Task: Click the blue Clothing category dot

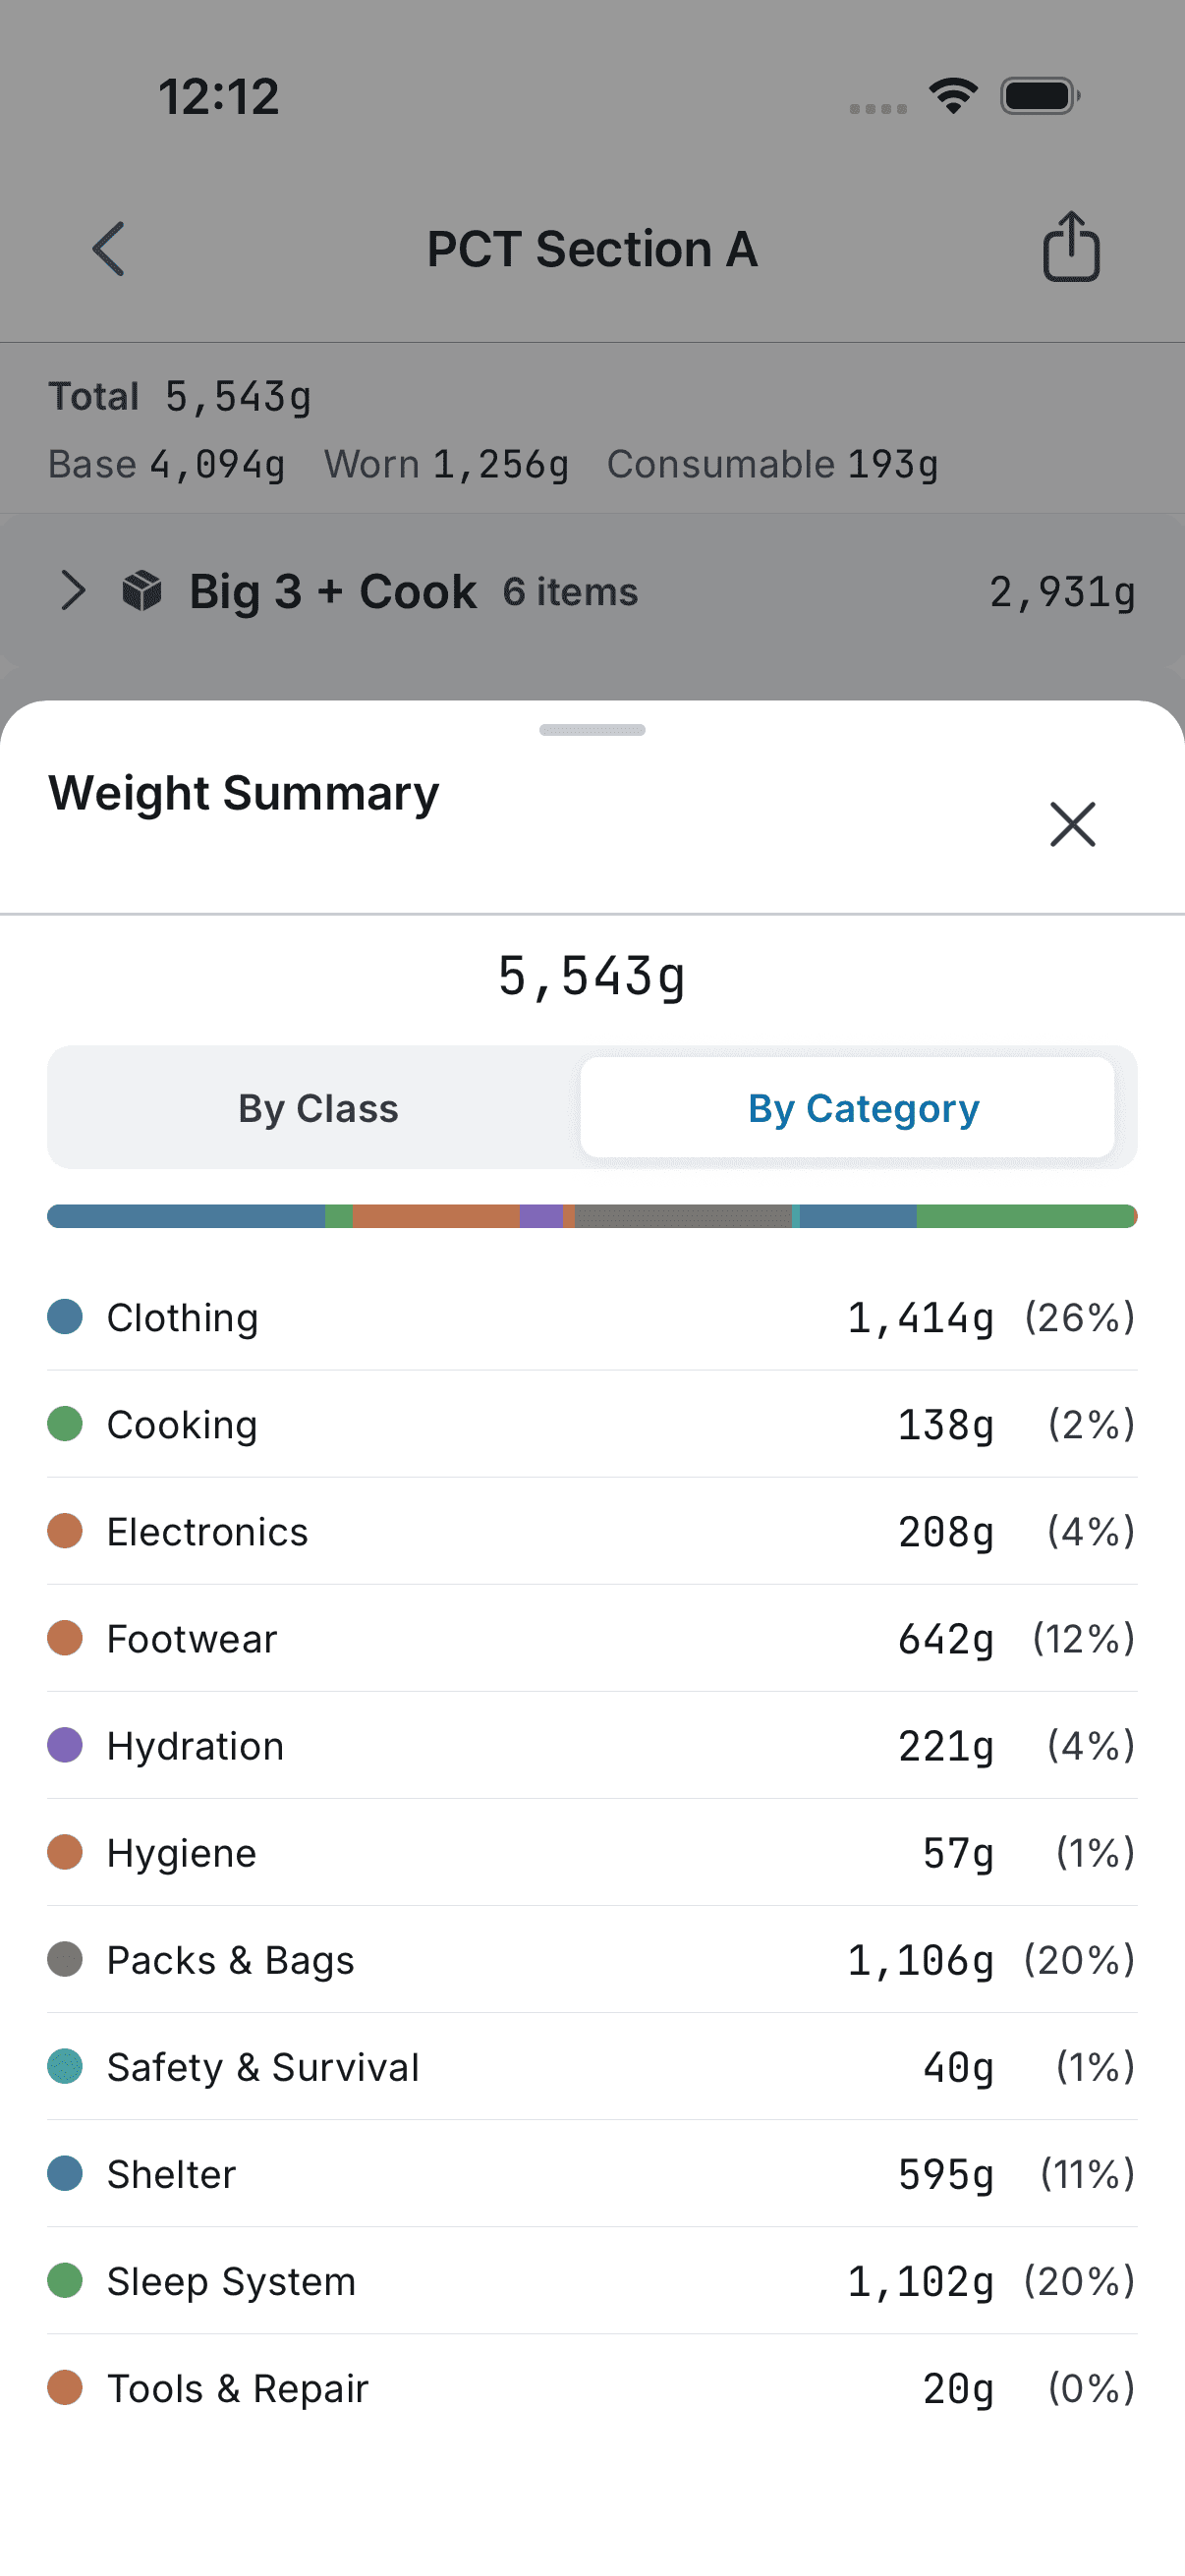Action: coord(64,1317)
